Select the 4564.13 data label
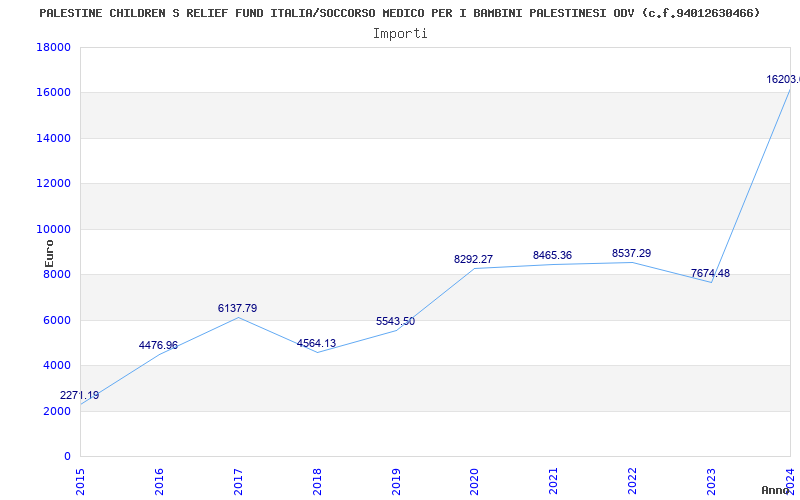 click(x=316, y=343)
